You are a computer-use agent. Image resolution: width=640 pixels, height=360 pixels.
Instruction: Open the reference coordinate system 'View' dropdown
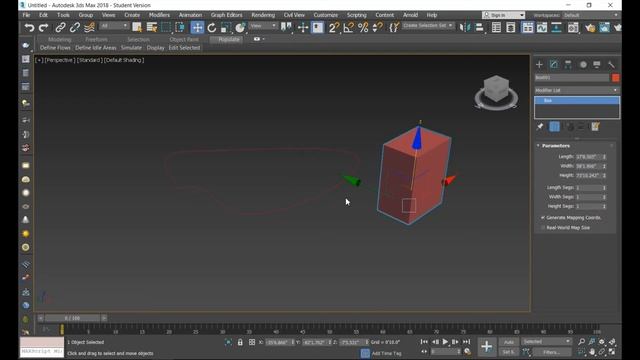tap(263, 26)
